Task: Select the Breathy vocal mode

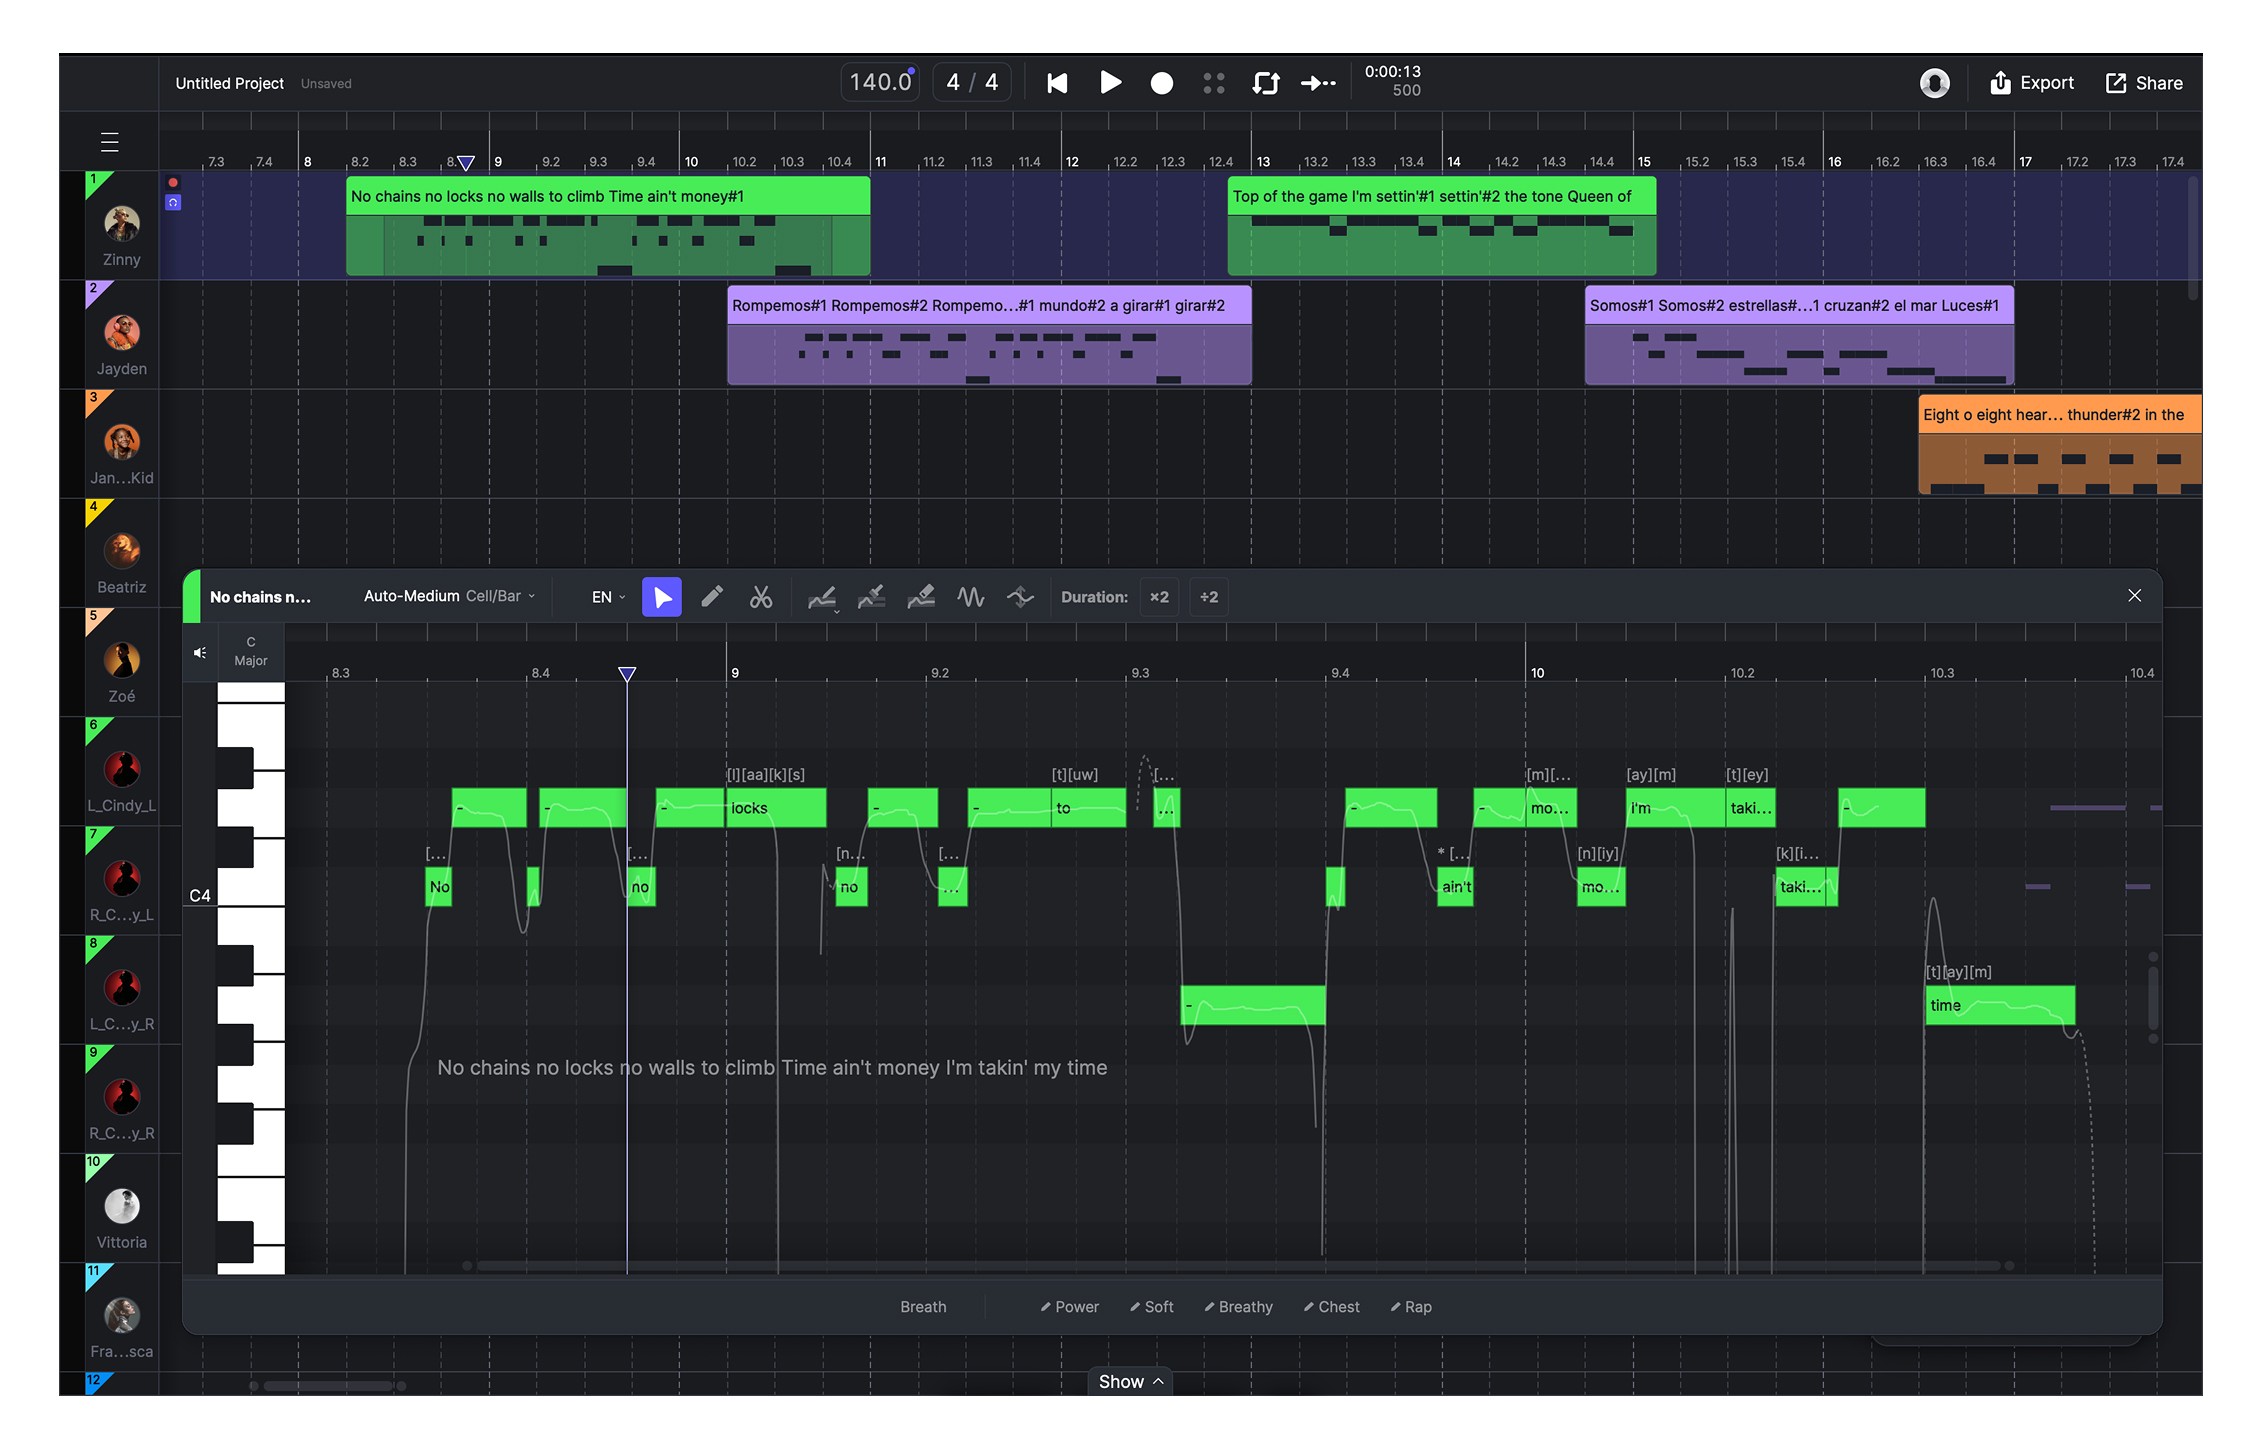Action: point(1238,1307)
